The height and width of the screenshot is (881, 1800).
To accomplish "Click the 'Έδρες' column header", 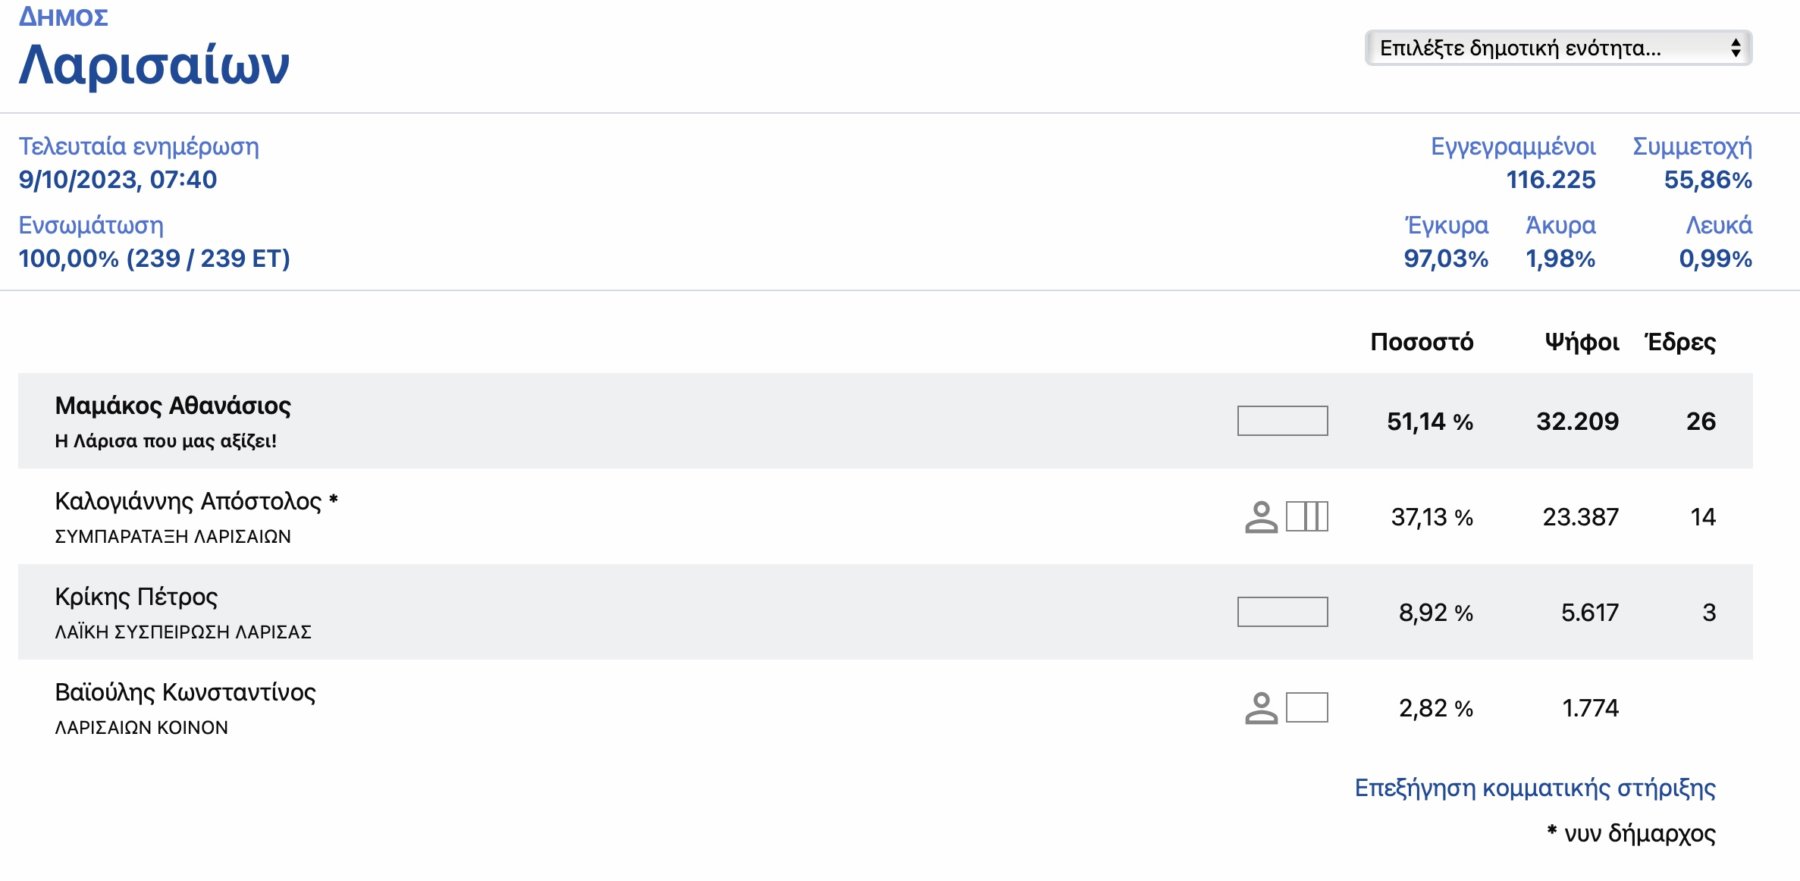I will tap(1680, 342).
